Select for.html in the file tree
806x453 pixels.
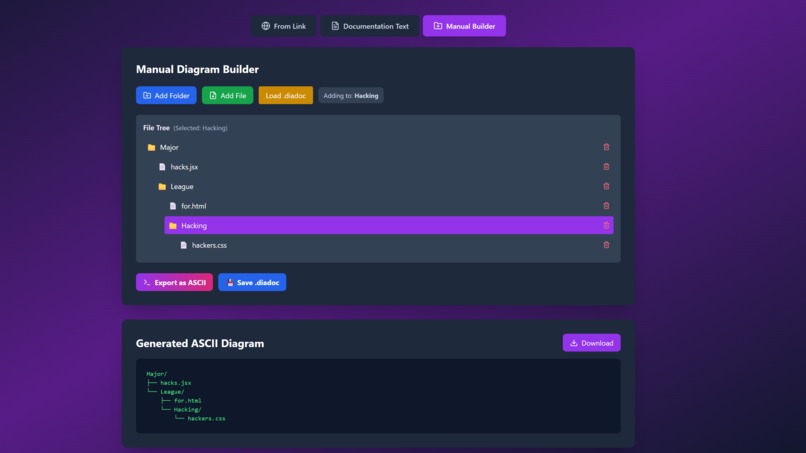(x=389, y=206)
